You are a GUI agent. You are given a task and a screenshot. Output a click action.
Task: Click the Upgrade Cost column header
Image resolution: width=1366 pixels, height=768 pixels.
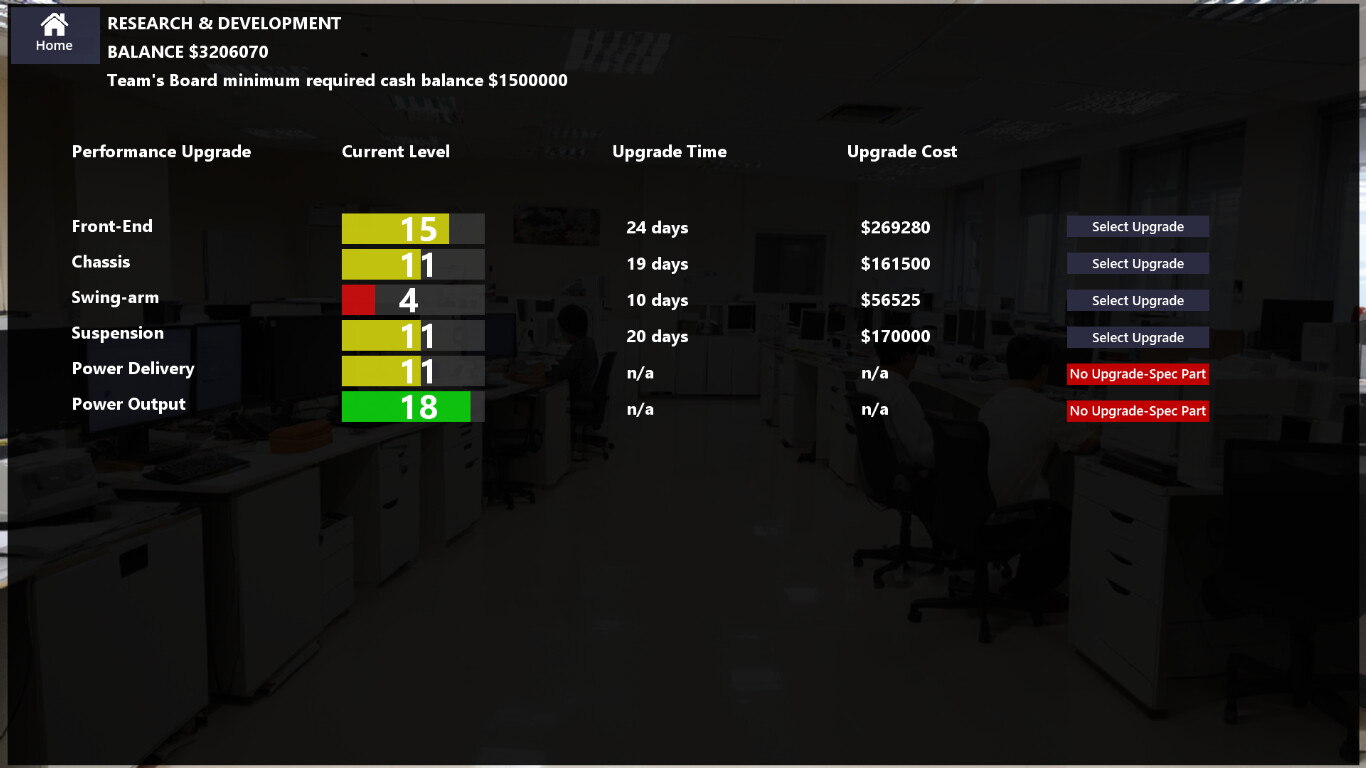point(902,152)
